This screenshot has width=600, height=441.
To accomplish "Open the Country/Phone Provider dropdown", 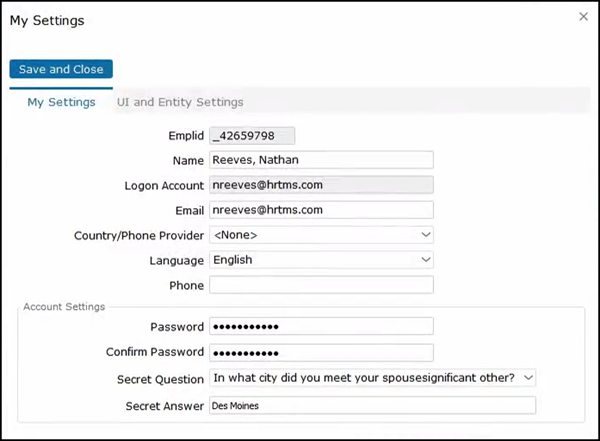I will pos(320,235).
